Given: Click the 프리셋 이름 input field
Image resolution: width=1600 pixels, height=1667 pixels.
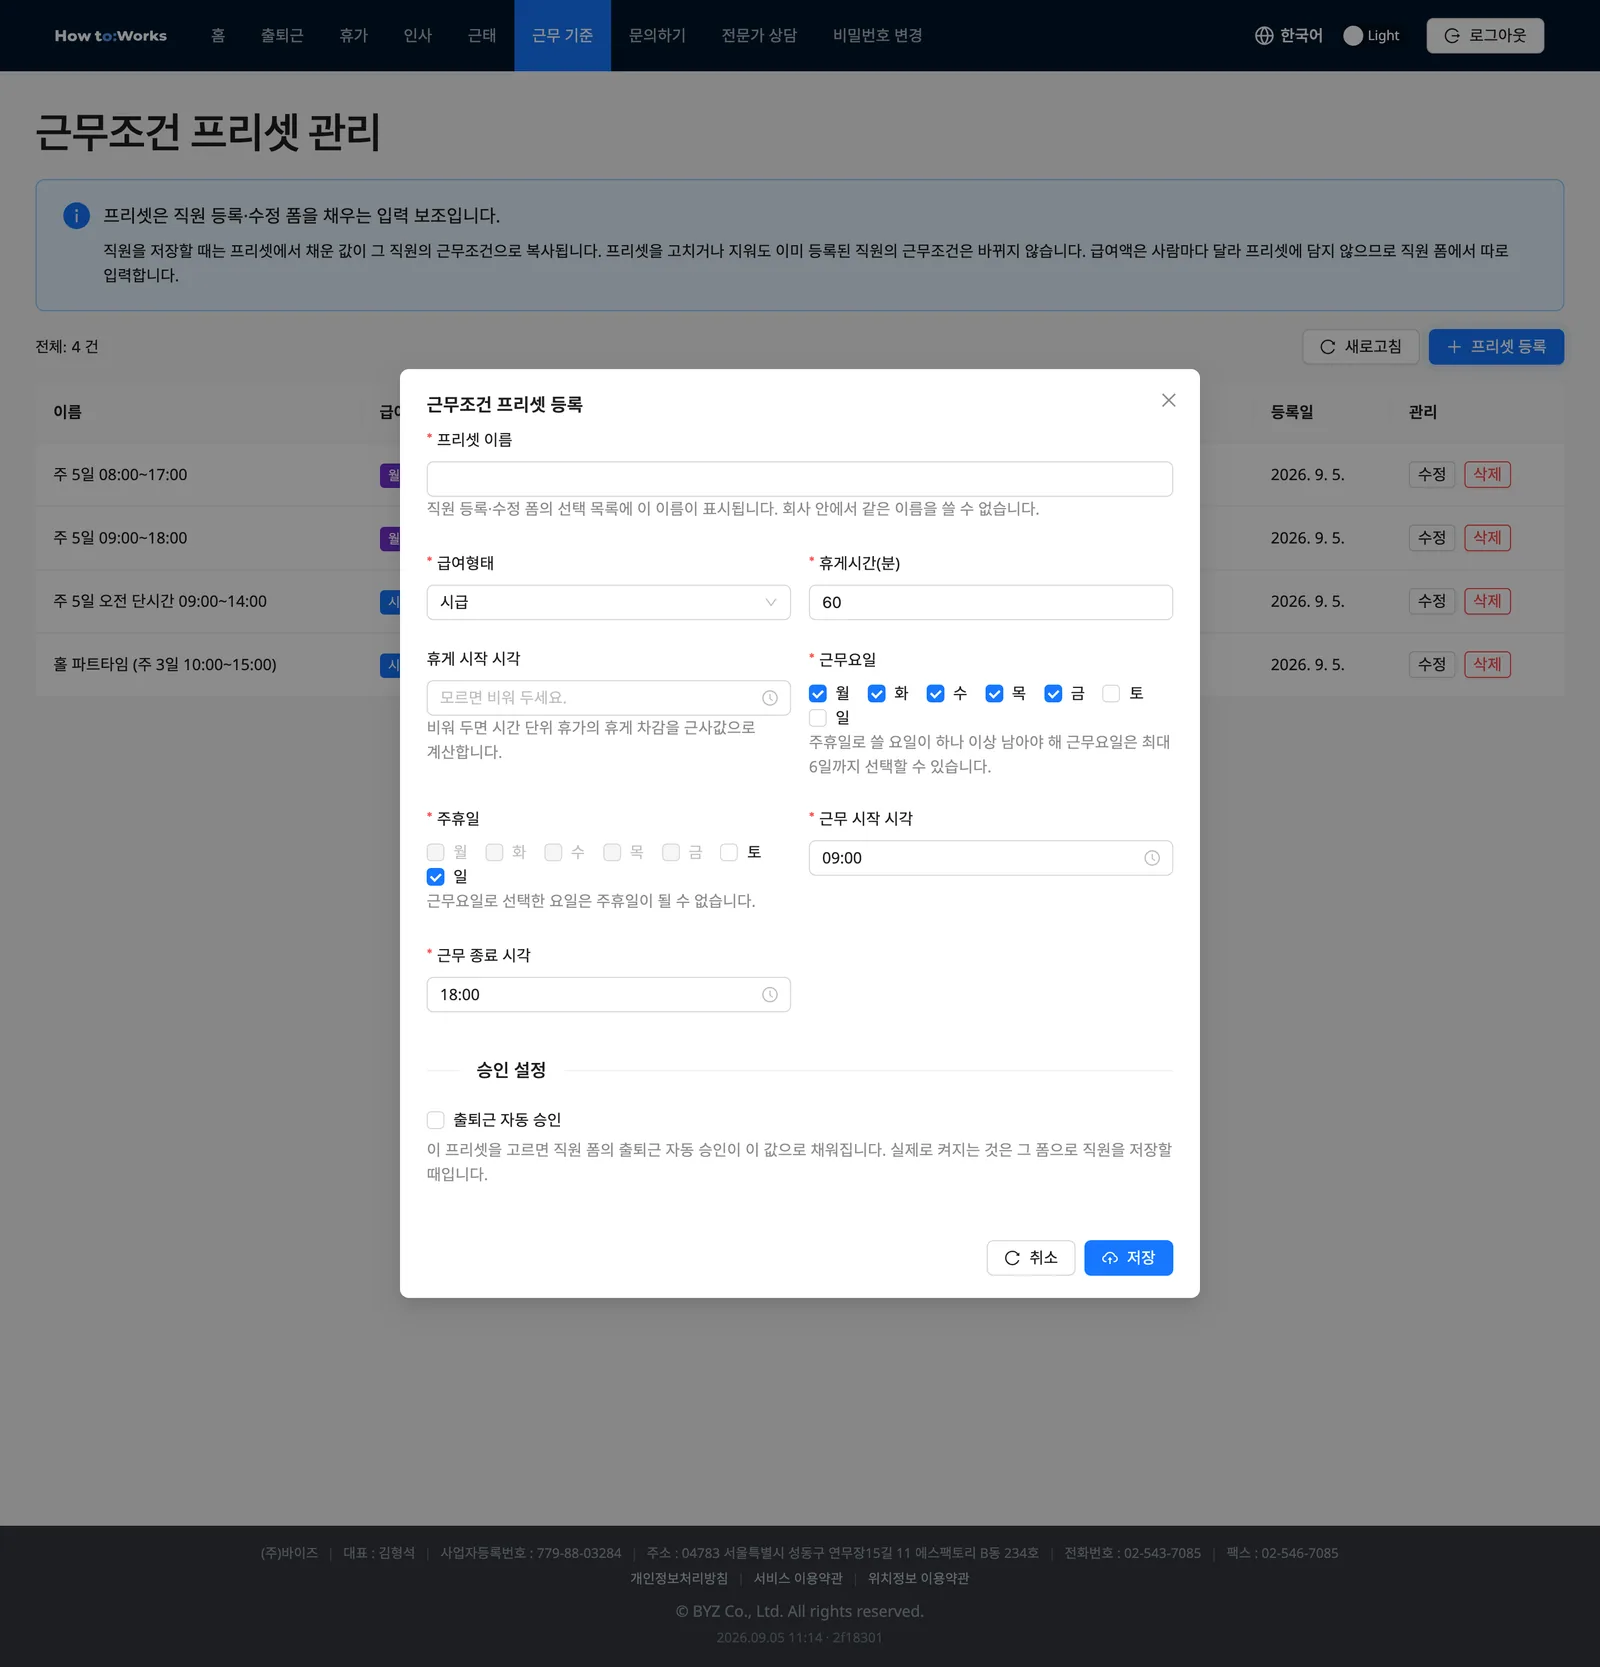Looking at the screenshot, I should (799, 479).
